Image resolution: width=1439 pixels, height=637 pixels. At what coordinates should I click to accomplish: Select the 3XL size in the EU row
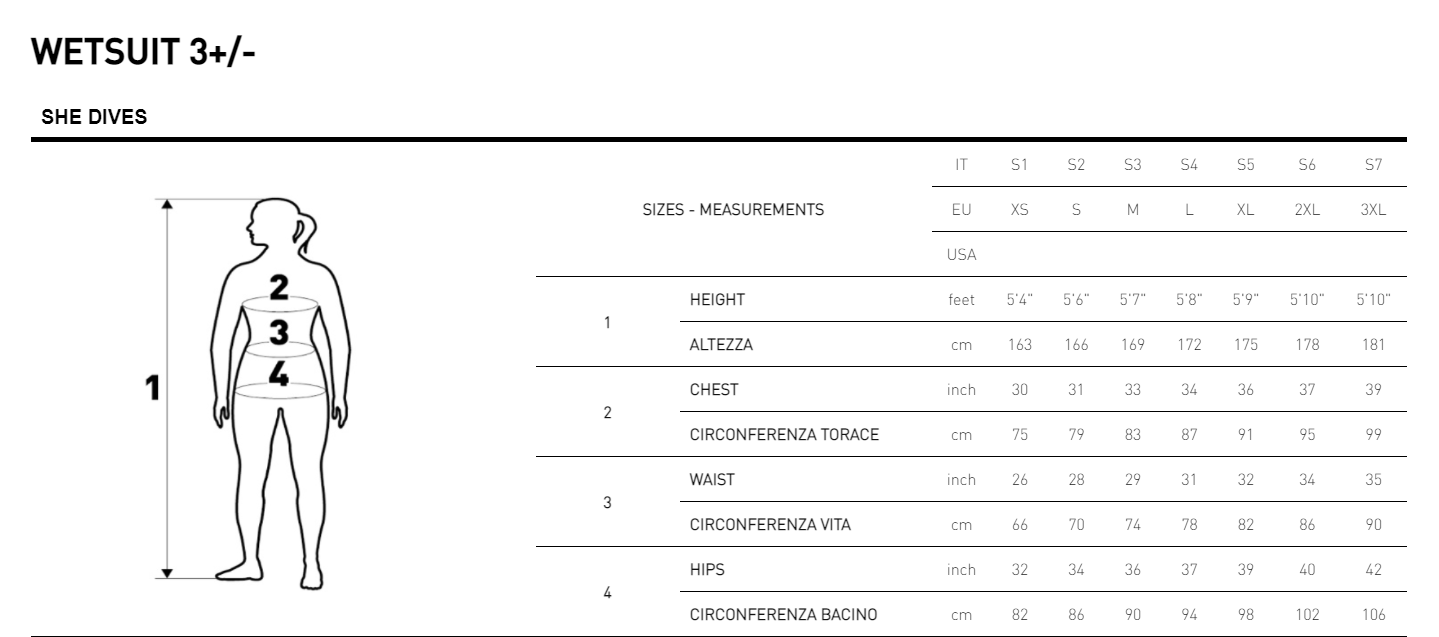1373,210
